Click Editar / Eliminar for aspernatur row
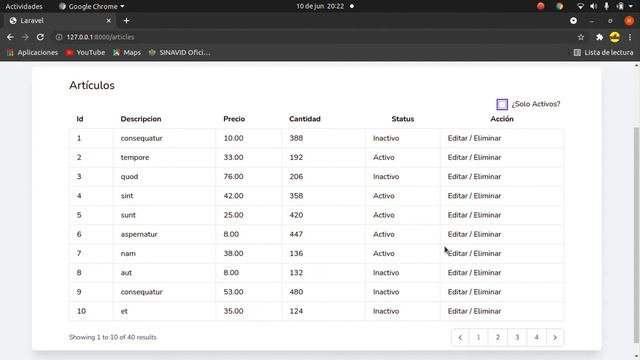Viewport: 640px width, 360px height. pos(474,234)
